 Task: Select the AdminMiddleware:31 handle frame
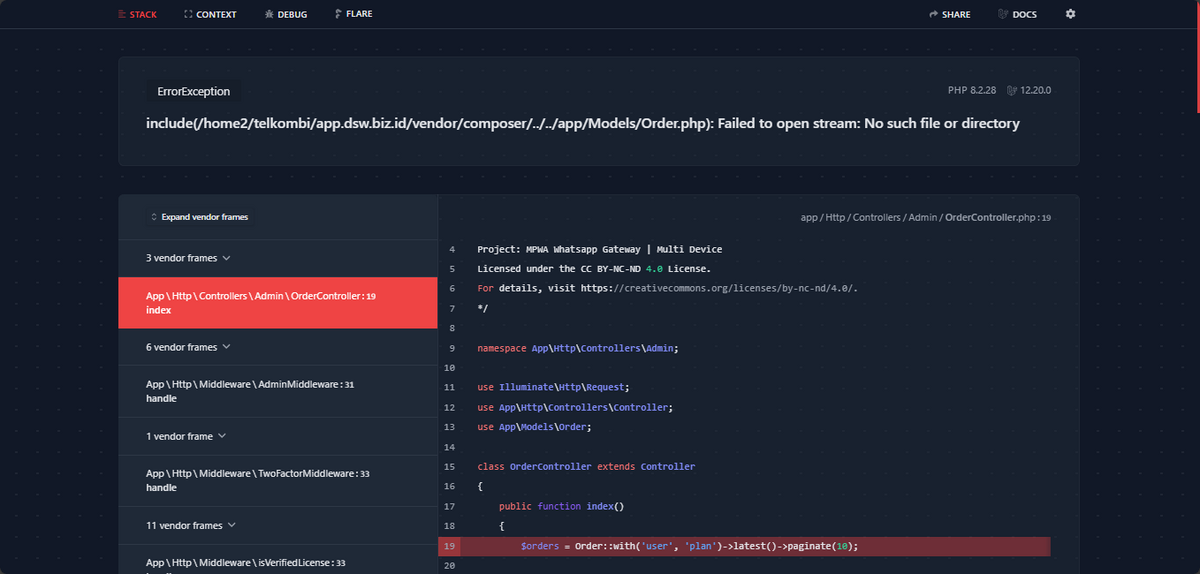(x=278, y=391)
